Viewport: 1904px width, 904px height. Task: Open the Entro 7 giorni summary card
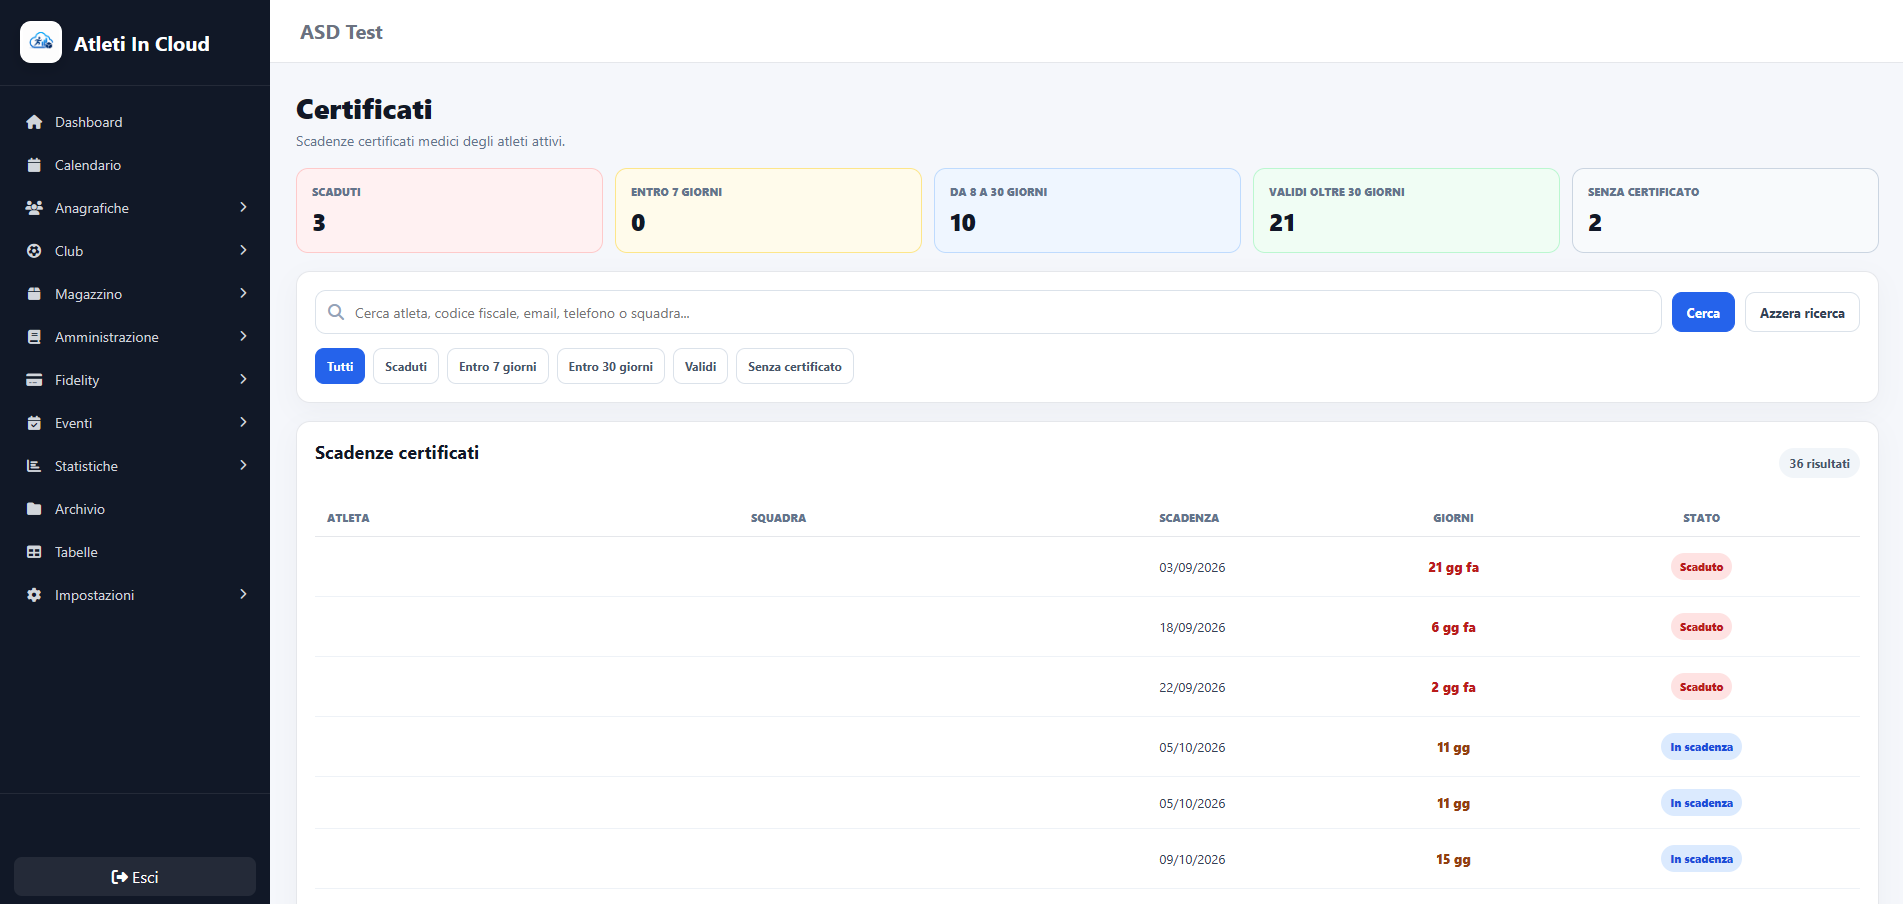[768, 210]
